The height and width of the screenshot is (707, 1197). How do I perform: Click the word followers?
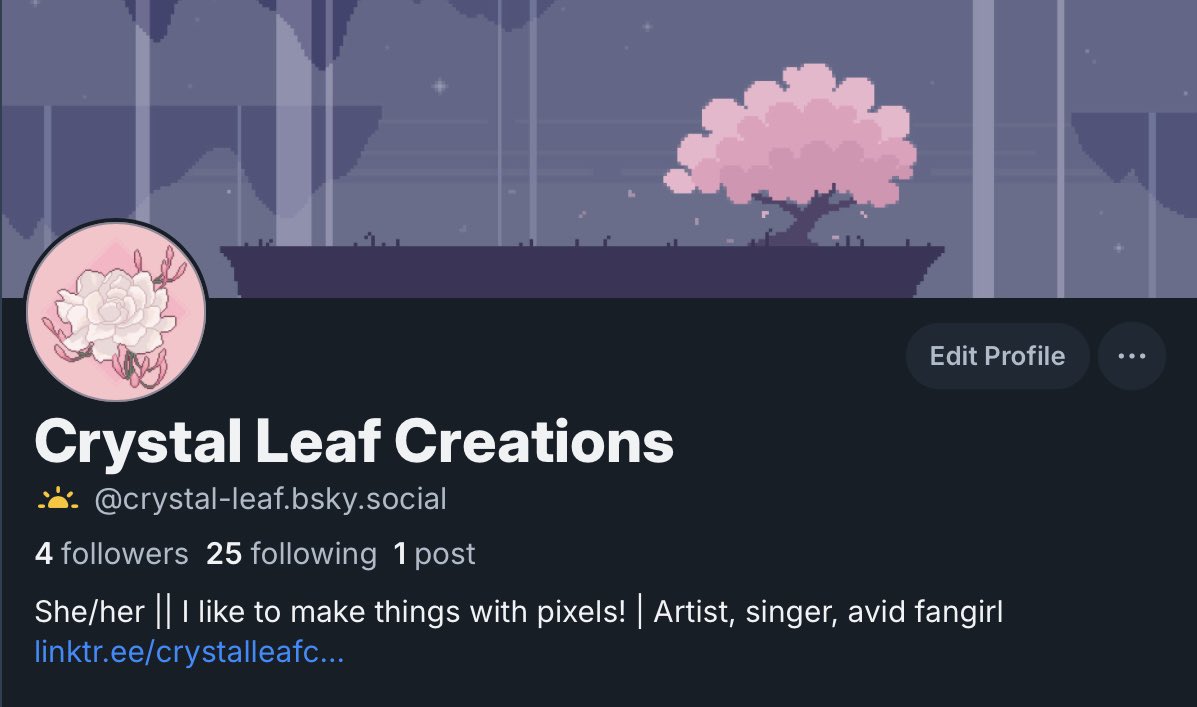tap(124, 554)
